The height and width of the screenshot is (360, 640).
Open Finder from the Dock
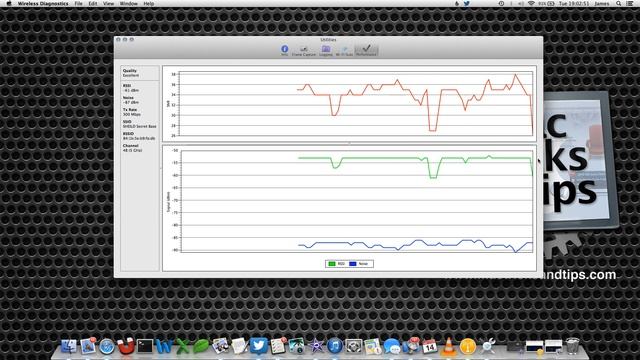[x=69, y=346]
